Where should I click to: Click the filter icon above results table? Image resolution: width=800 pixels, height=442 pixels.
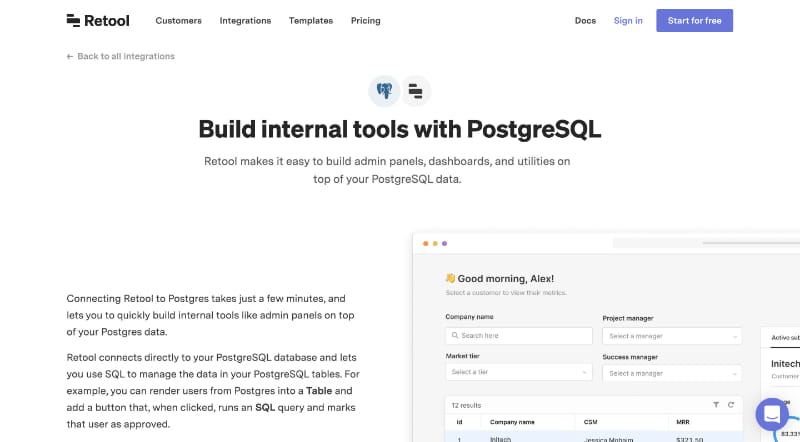[x=716, y=405]
